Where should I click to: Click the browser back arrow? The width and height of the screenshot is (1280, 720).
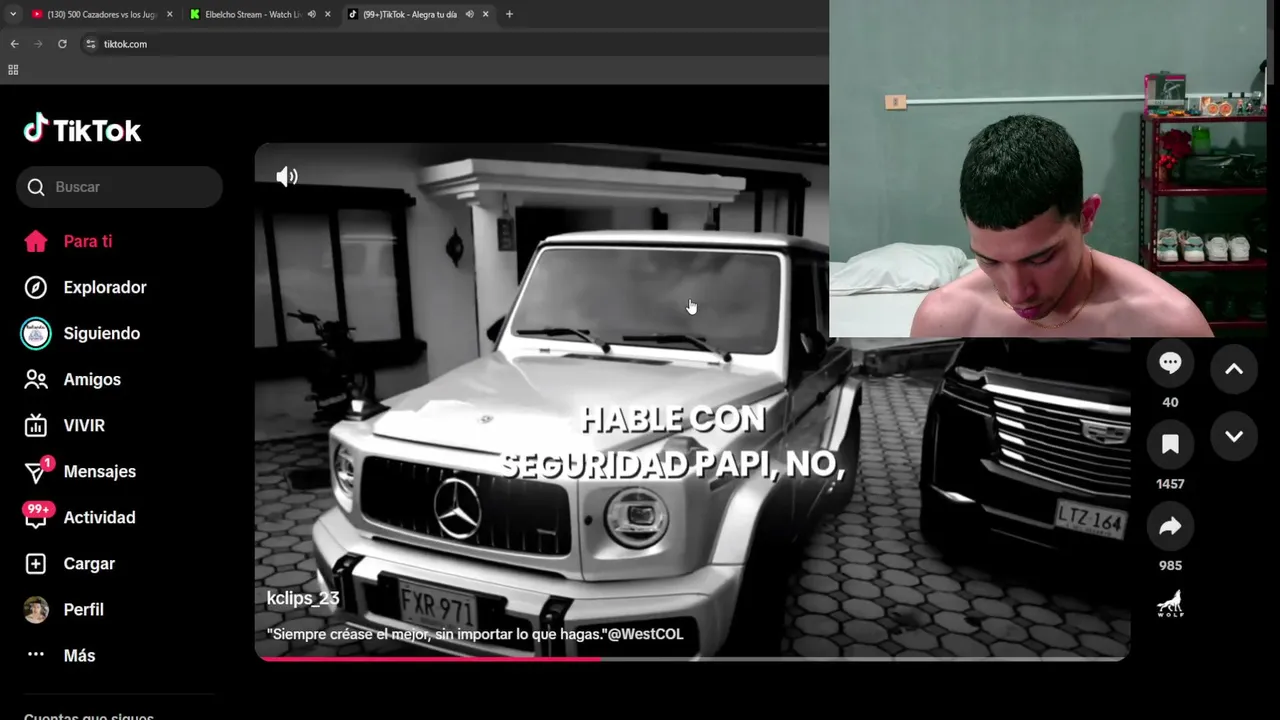click(x=14, y=44)
